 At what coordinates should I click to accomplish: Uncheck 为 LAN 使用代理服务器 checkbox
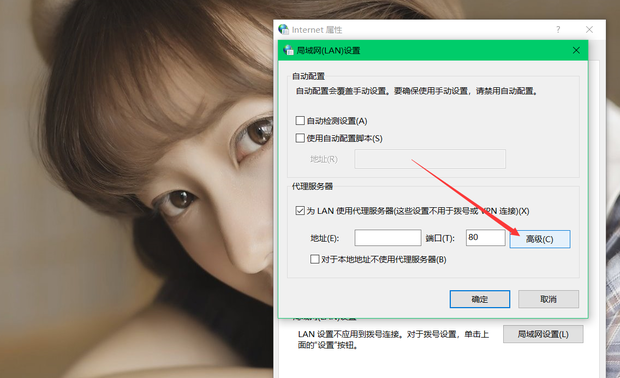(x=300, y=211)
